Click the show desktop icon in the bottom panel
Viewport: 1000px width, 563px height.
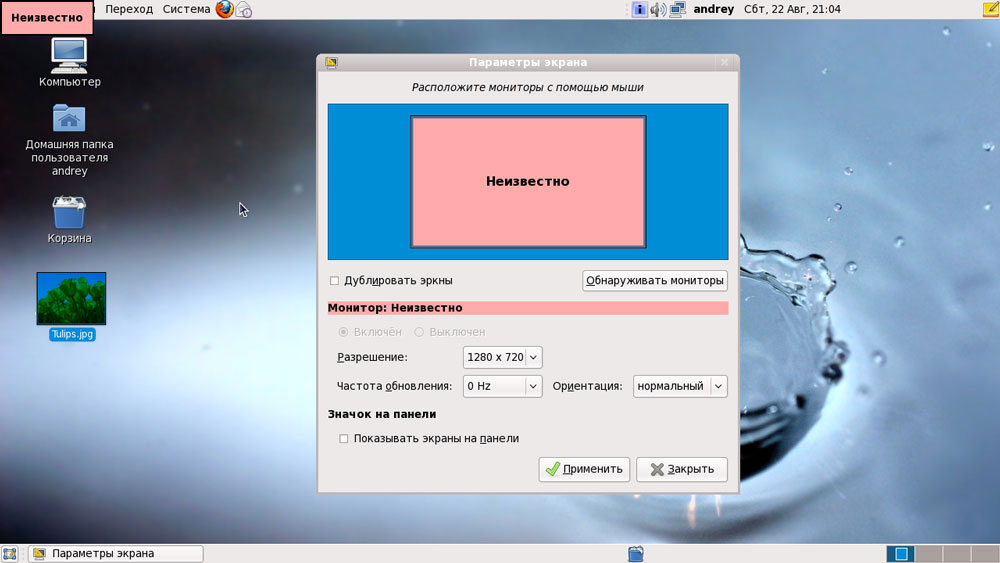point(10,553)
